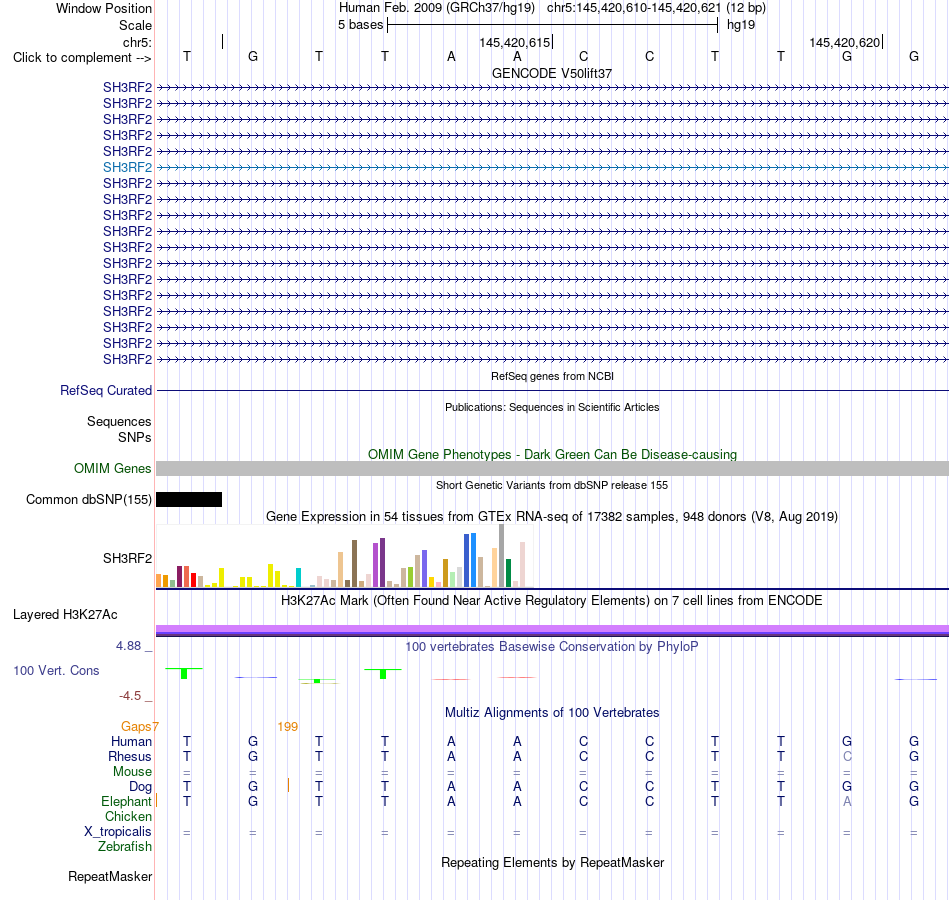950x900 pixels.
Task: Click the 145,420,620 ruler position
Action: (845, 42)
